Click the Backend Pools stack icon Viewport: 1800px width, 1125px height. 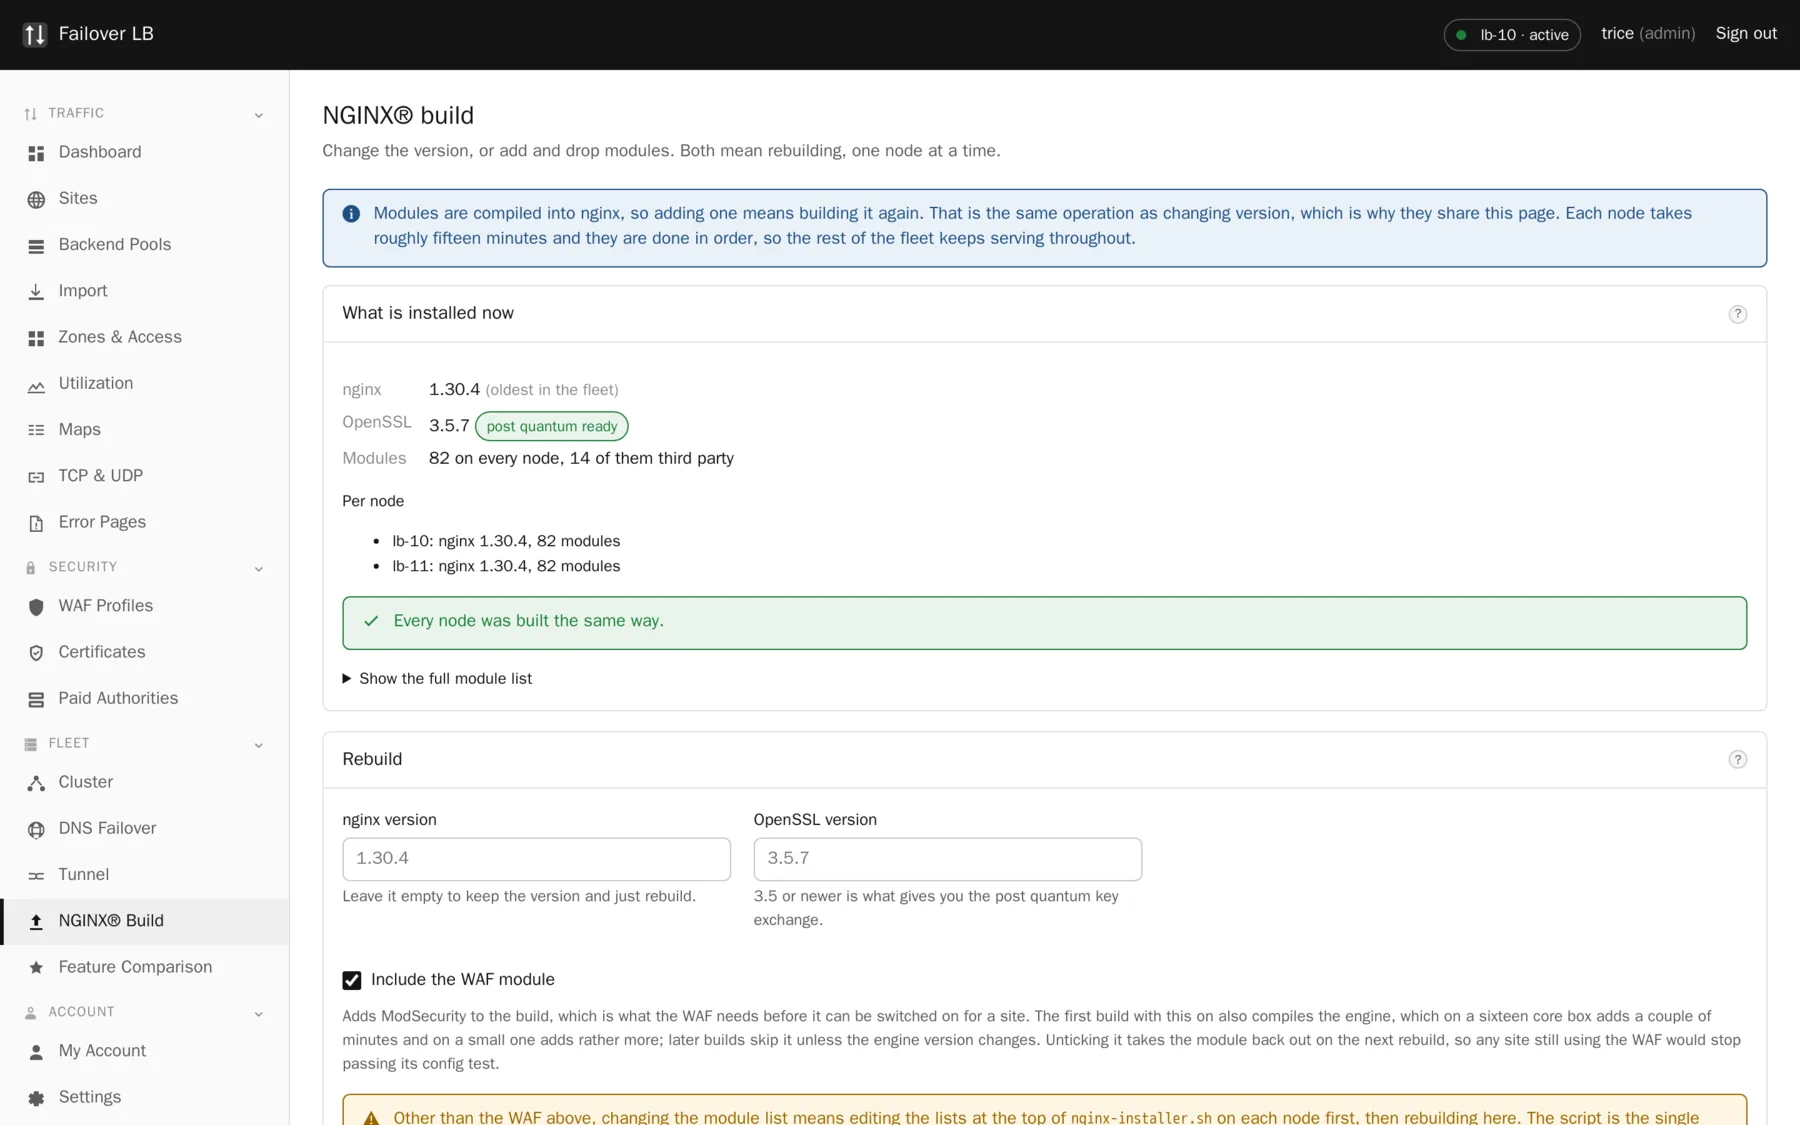tap(36, 245)
